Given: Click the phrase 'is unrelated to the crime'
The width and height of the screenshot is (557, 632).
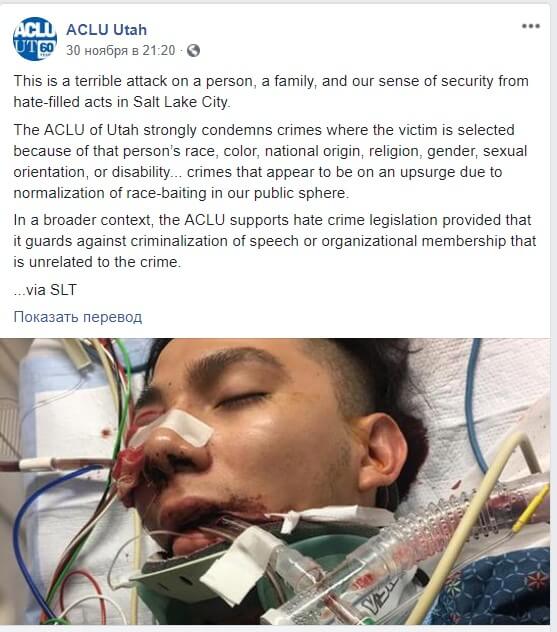Looking at the screenshot, I should coord(97,262).
